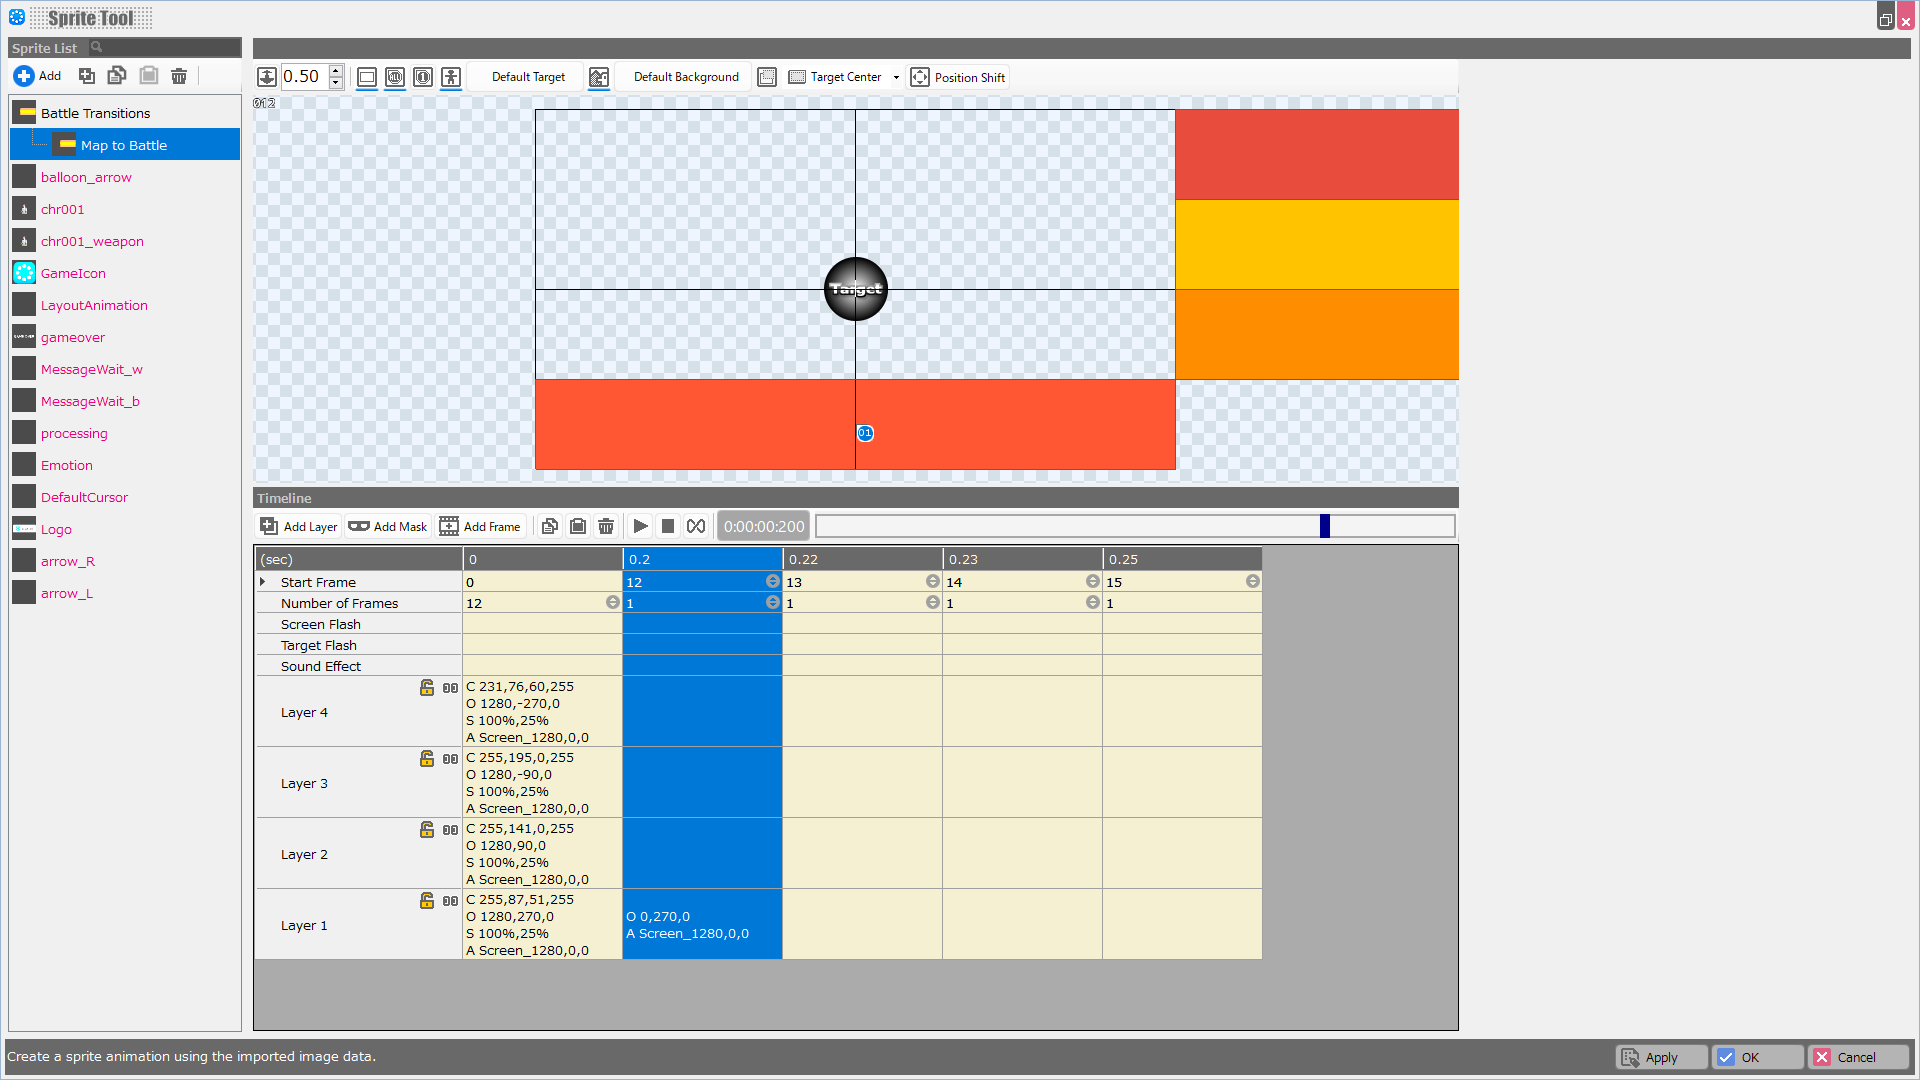Image resolution: width=1920 pixels, height=1080 pixels.
Task: Toggle target character display icon
Action: coord(451,77)
